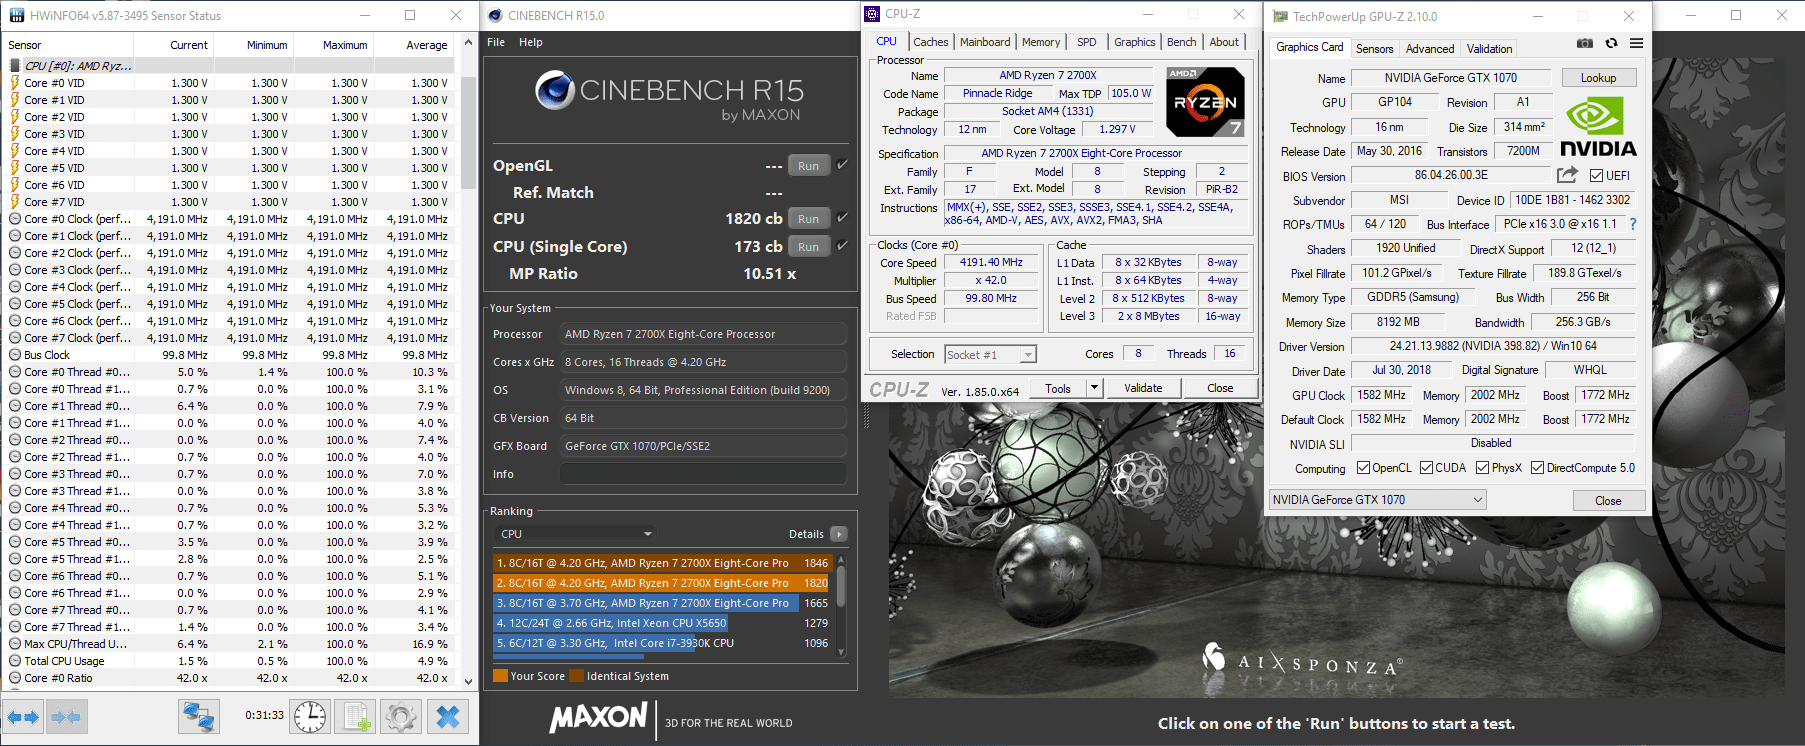Open Cinebench File menu

coord(496,42)
